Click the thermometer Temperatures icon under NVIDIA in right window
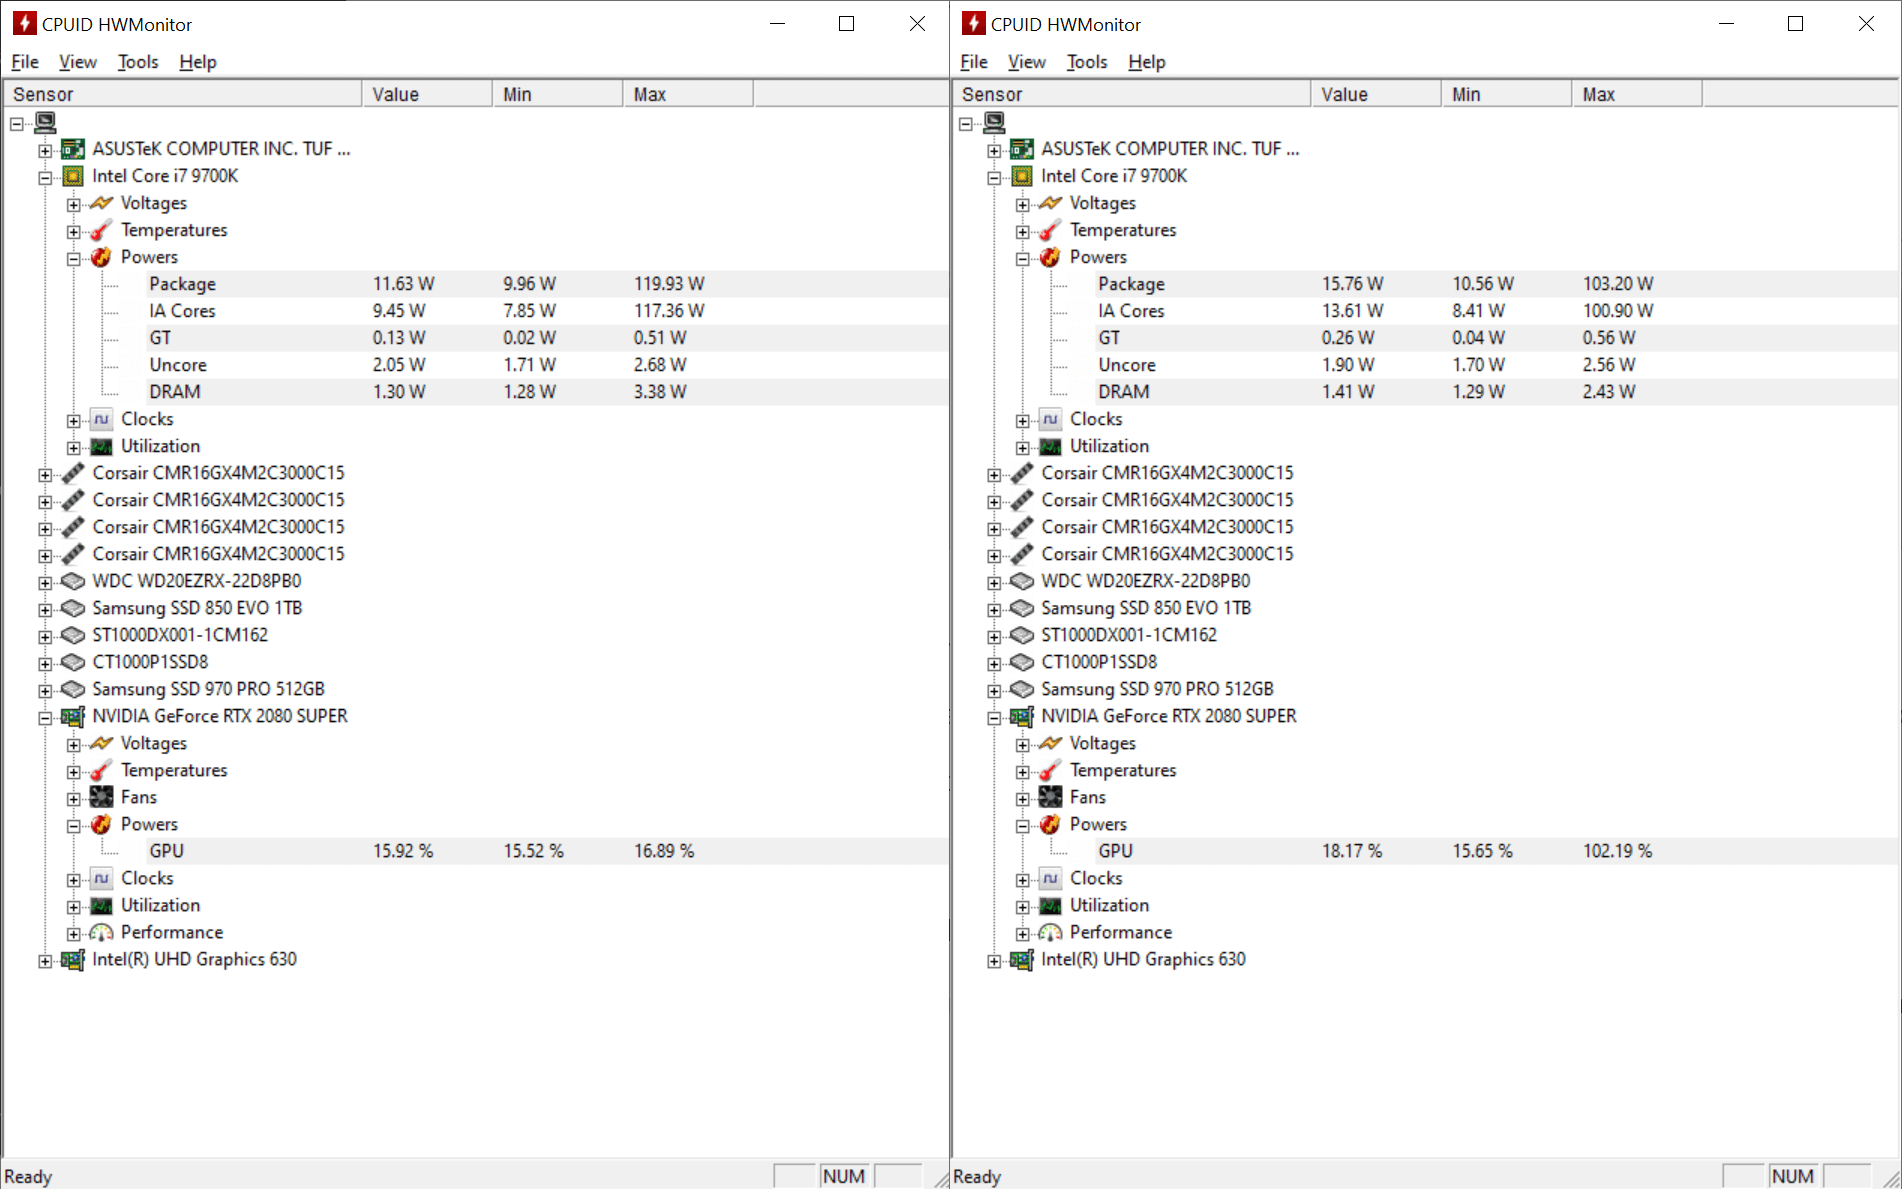 point(1049,770)
